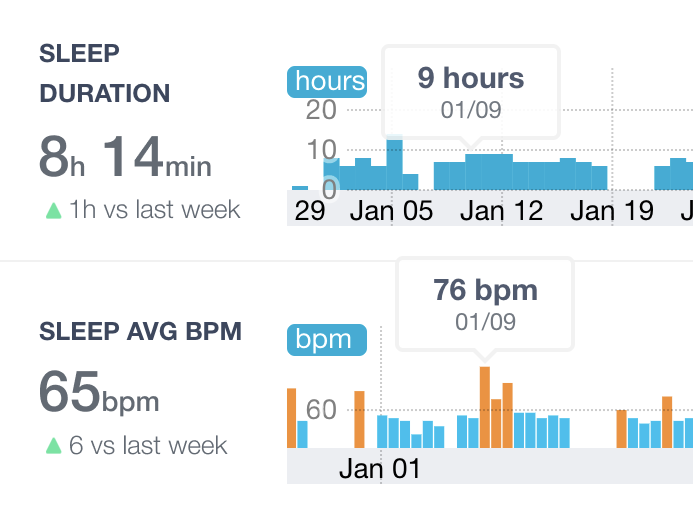The height and width of the screenshot is (506, 693).
Task: Select the "9 hours" tooltip popup
Action: click(x=471, y=90)
